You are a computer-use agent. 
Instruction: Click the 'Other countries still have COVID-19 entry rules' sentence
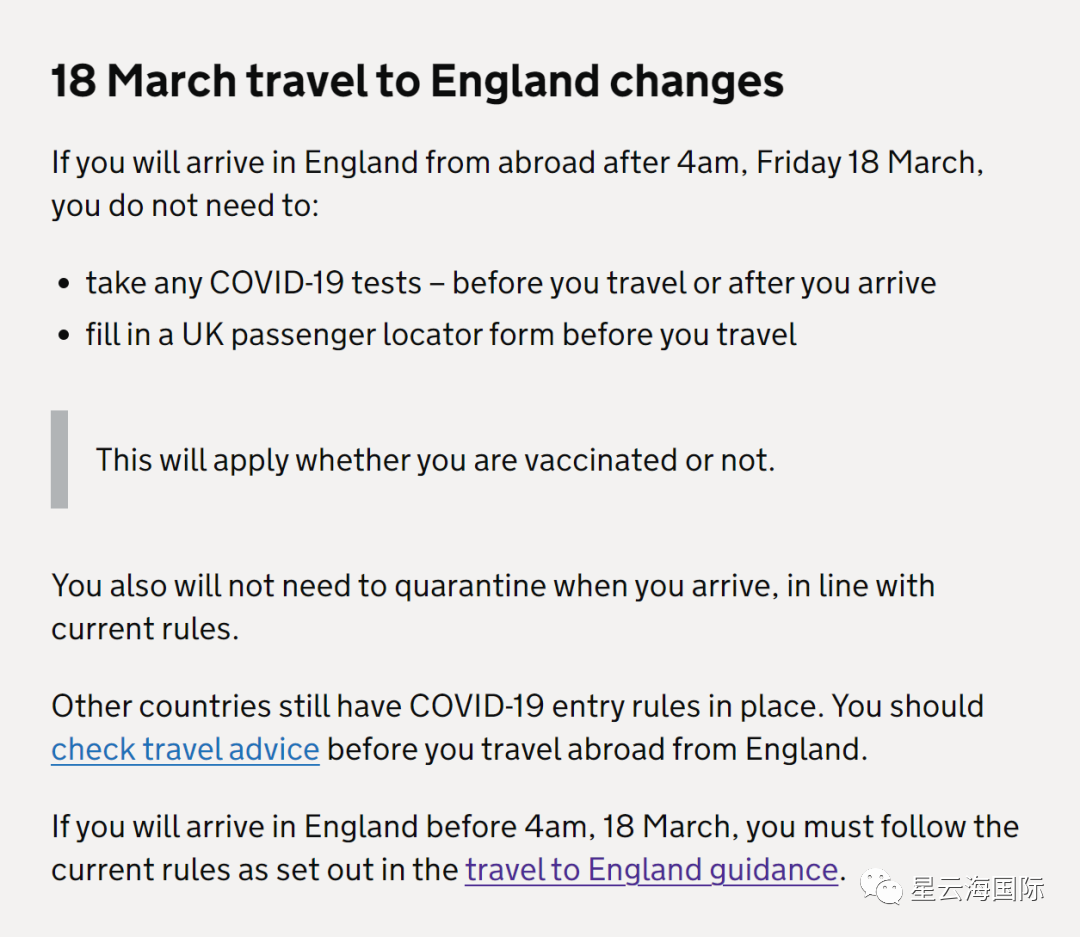(x=517, y=706)
